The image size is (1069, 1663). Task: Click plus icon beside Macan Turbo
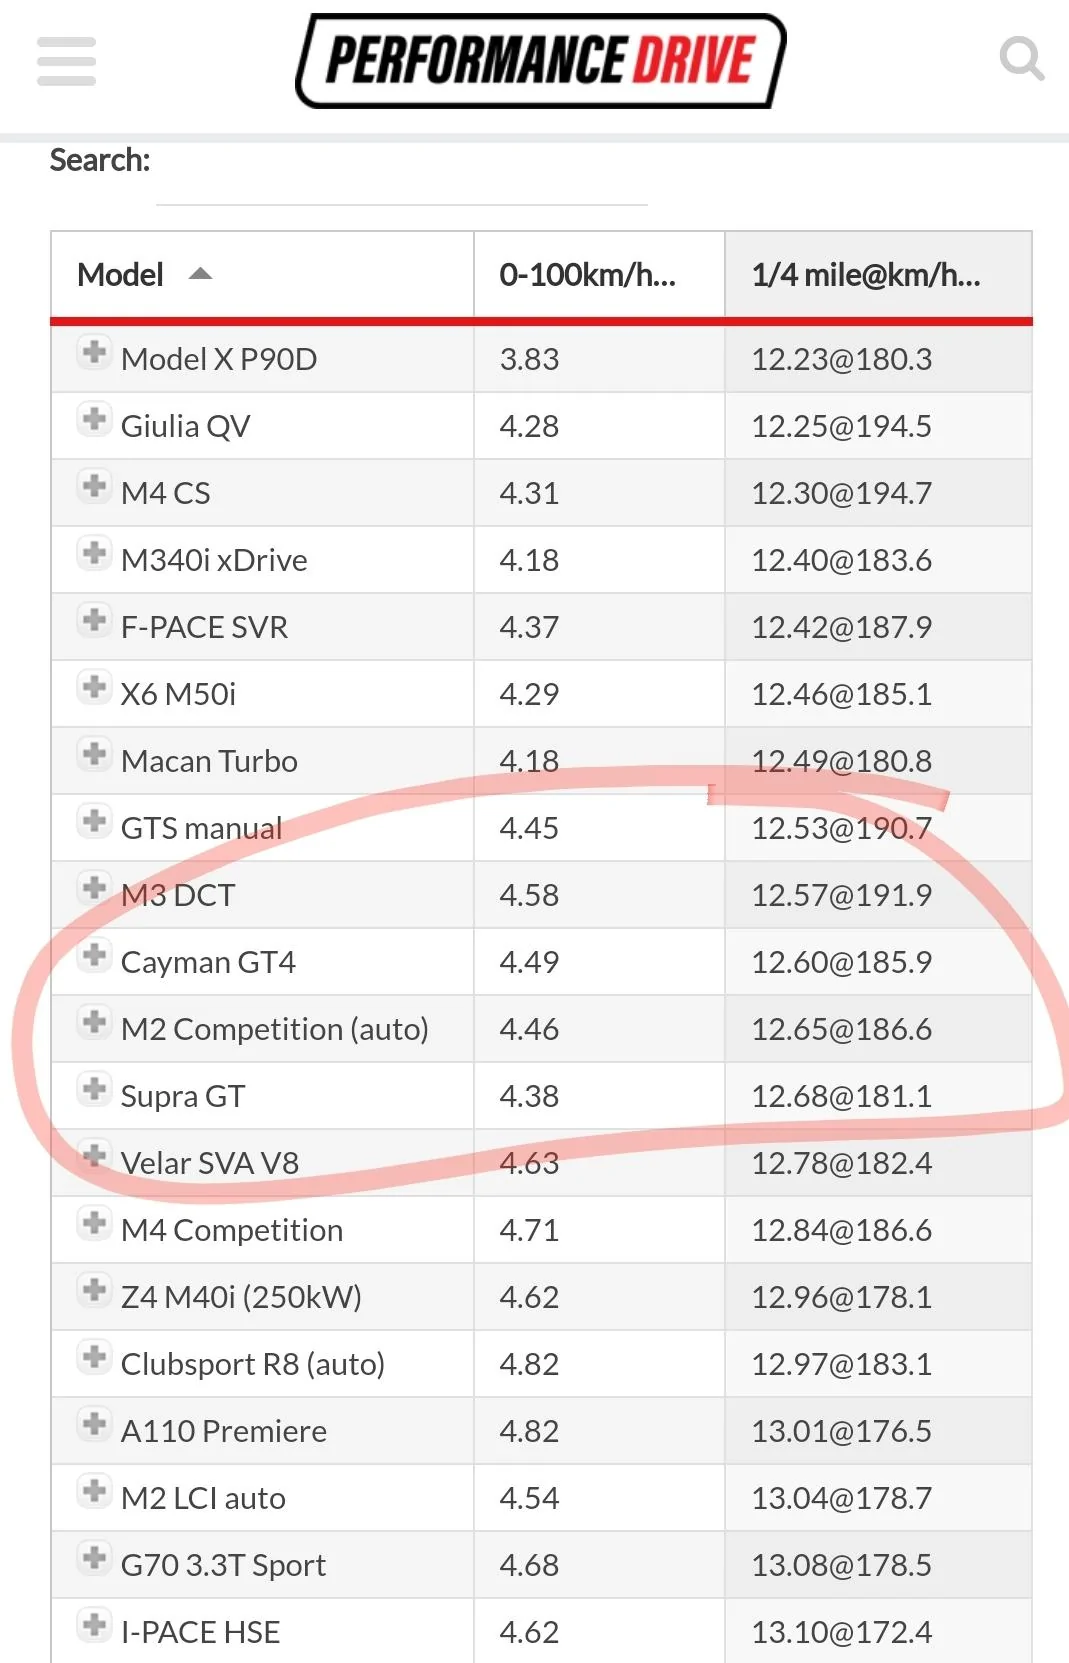94,754
